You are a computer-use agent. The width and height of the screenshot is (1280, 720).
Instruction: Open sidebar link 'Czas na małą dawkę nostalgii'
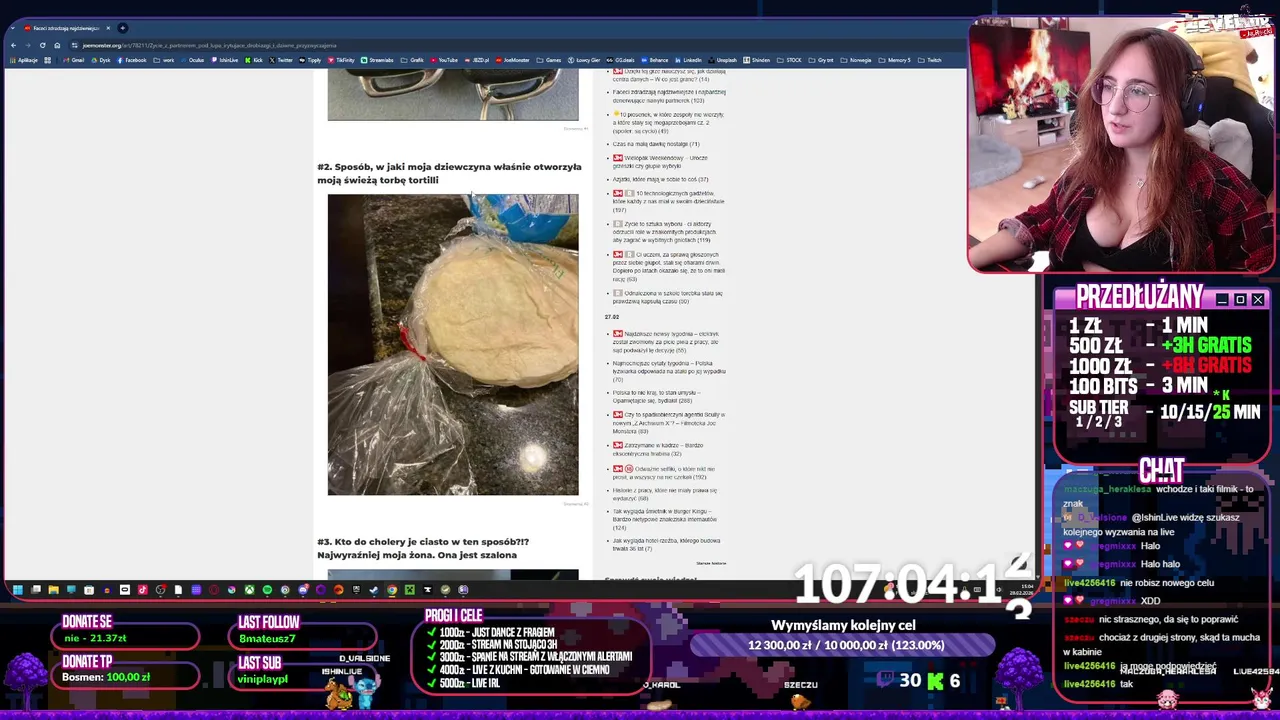point(656,144)
